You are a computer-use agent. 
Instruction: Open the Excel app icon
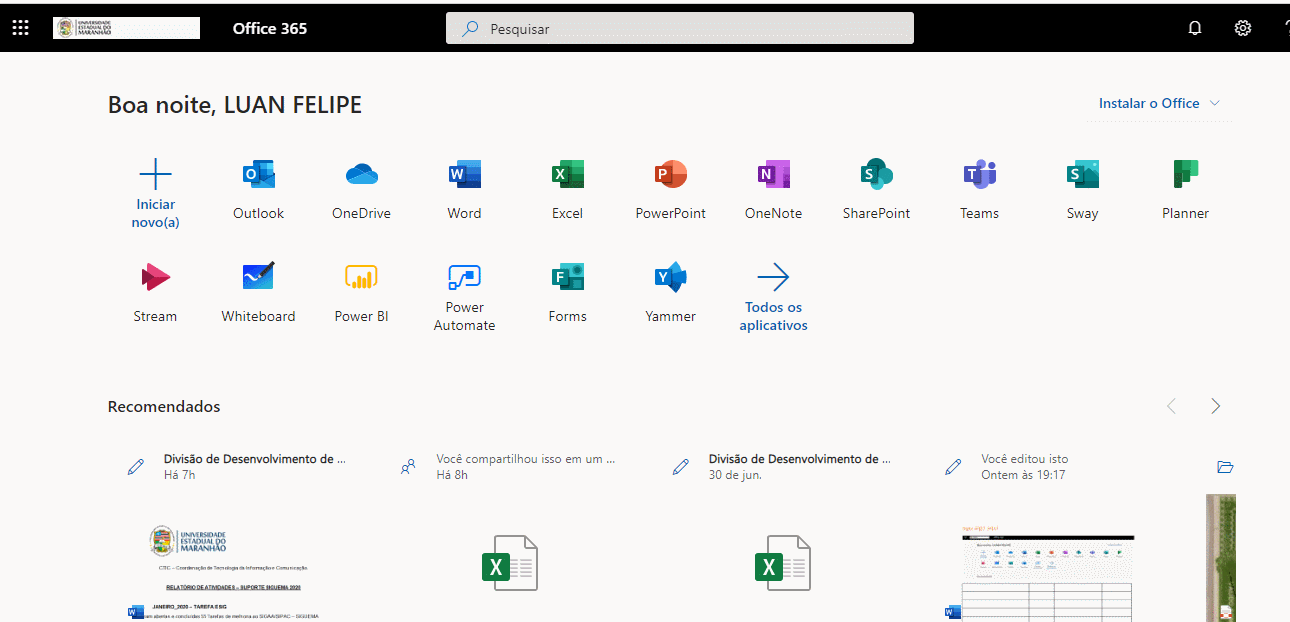(x=567, y=189)
